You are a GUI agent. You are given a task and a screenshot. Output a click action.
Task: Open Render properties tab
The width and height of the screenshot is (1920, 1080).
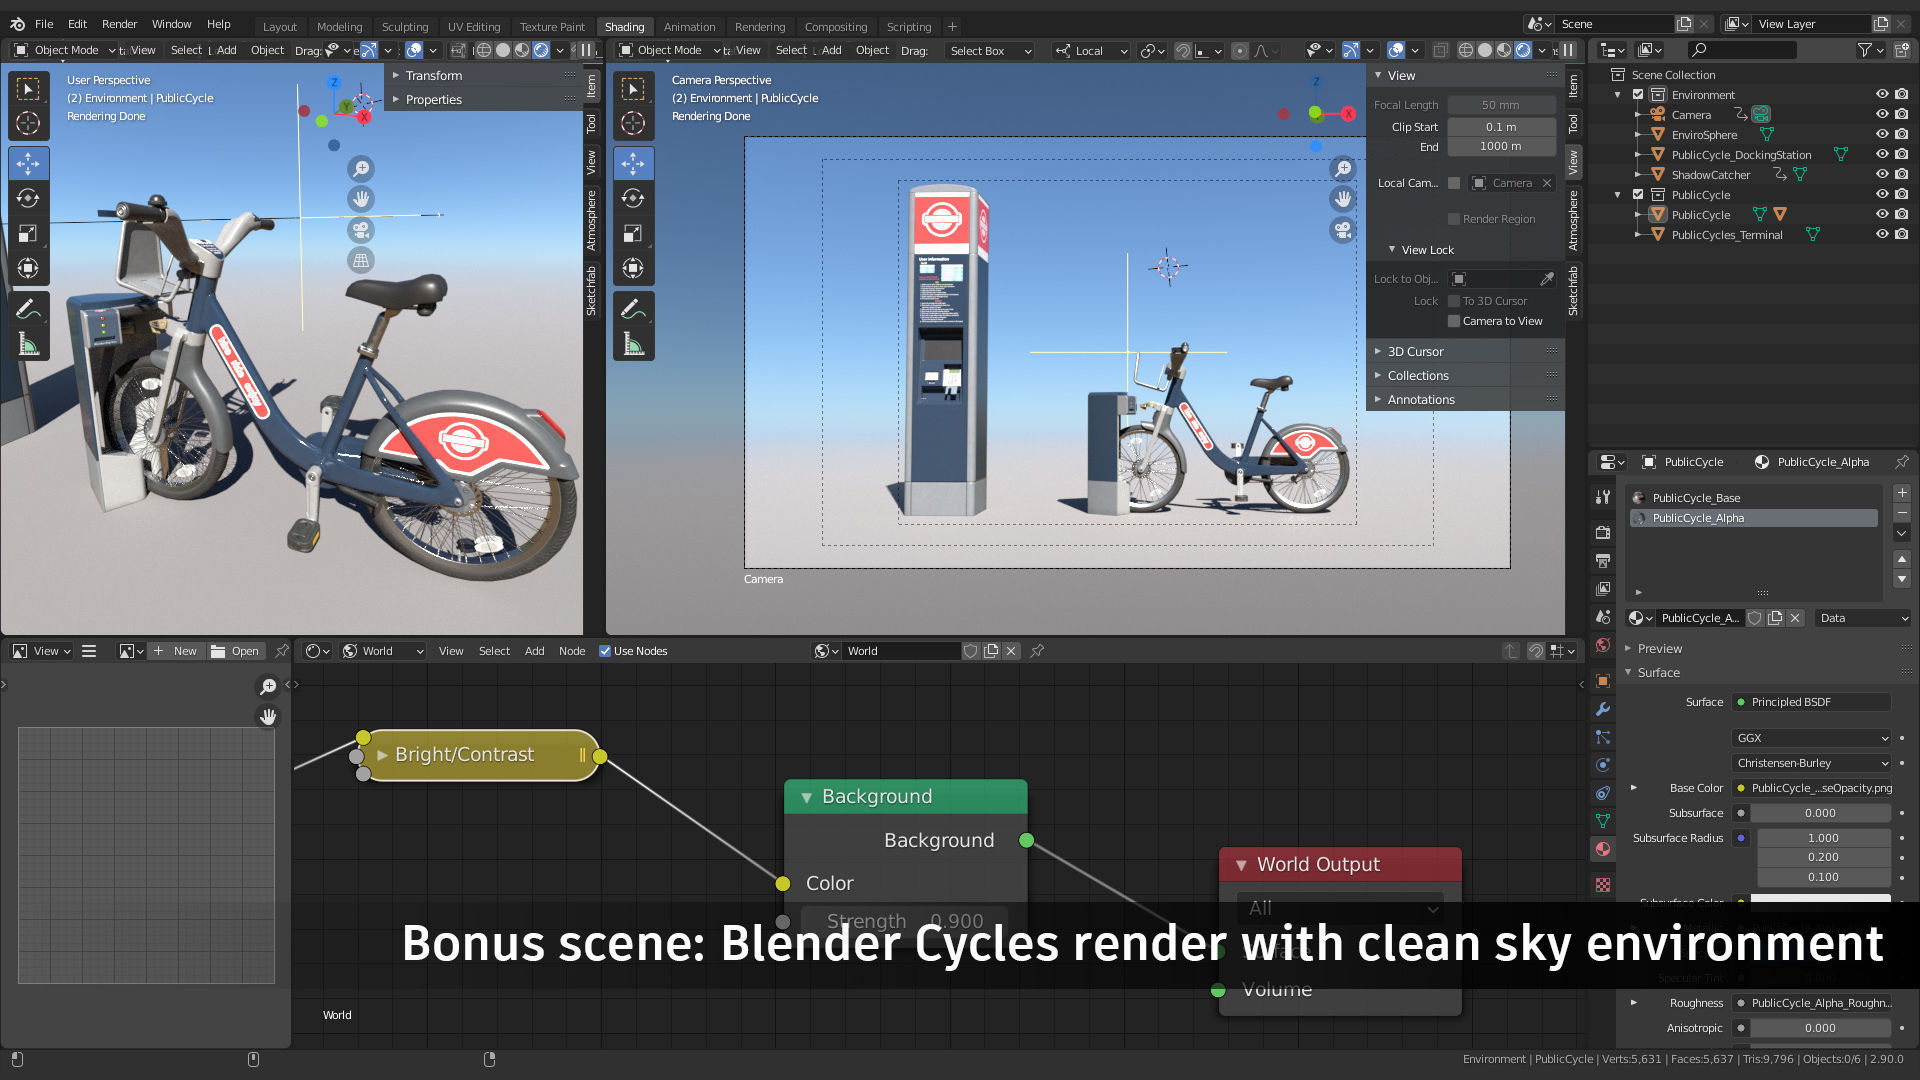pyautogui.click(x=1603, y=532)
